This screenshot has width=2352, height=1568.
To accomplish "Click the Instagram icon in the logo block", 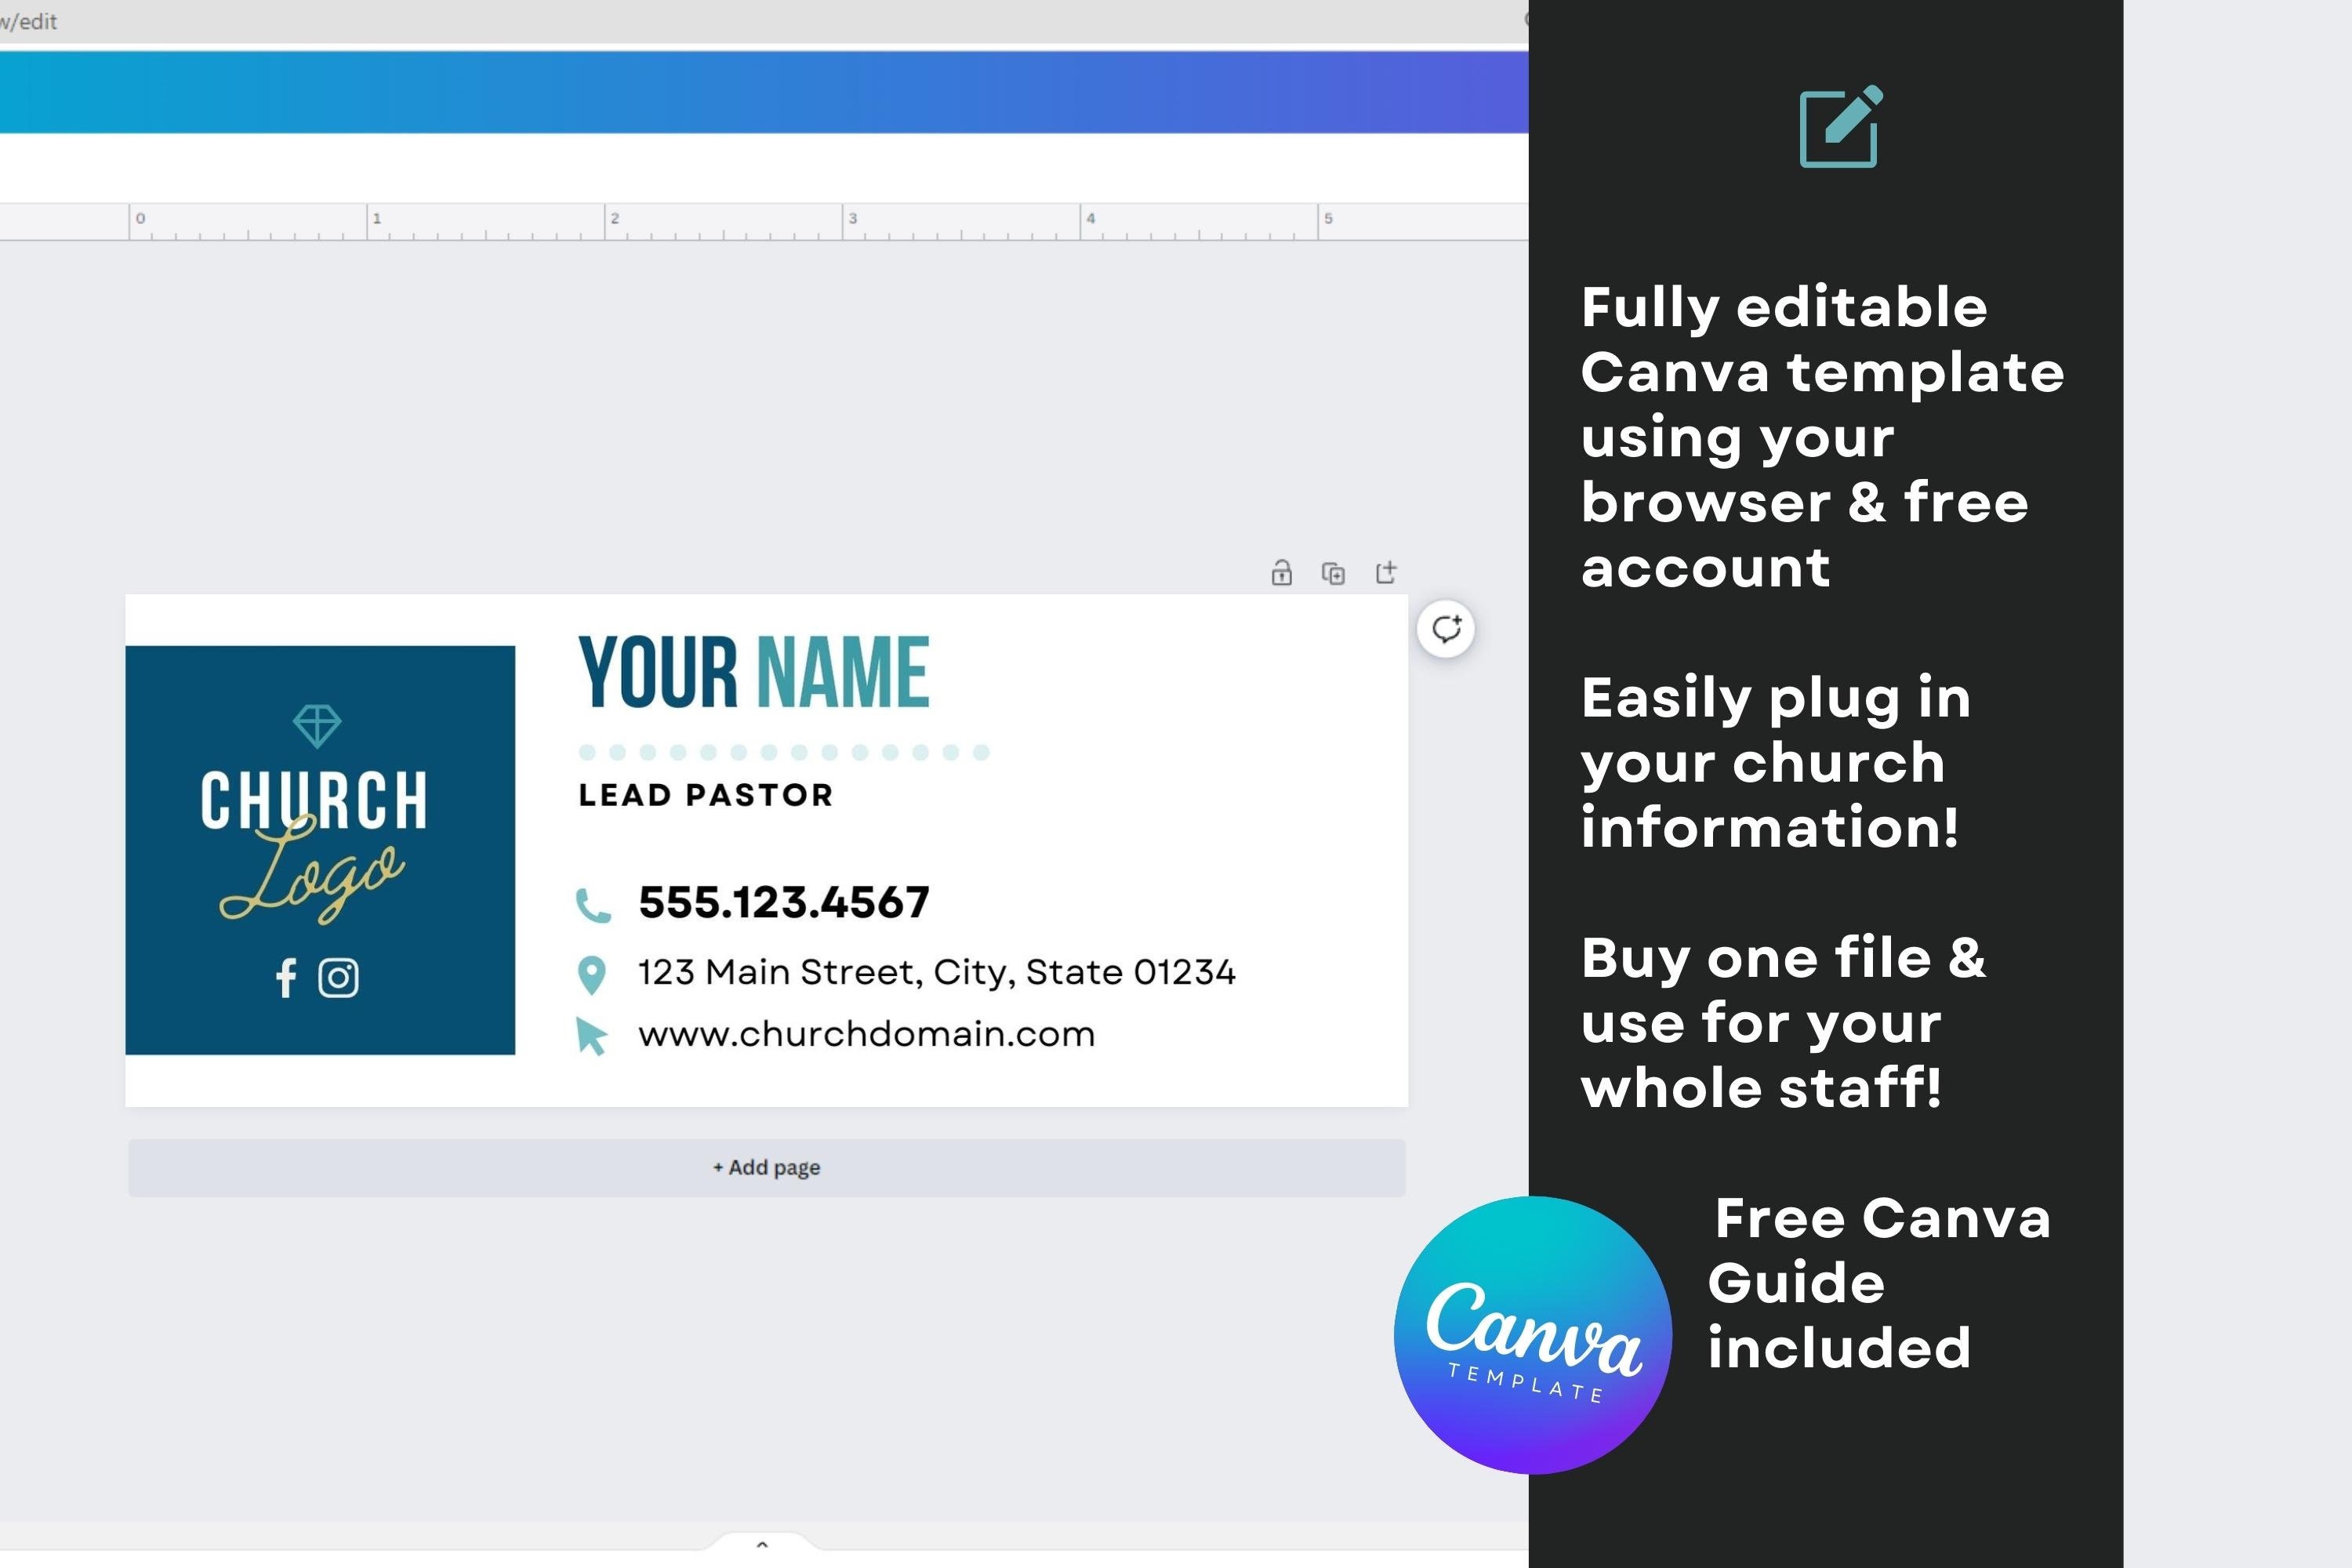I will click(x=338, y=977).
